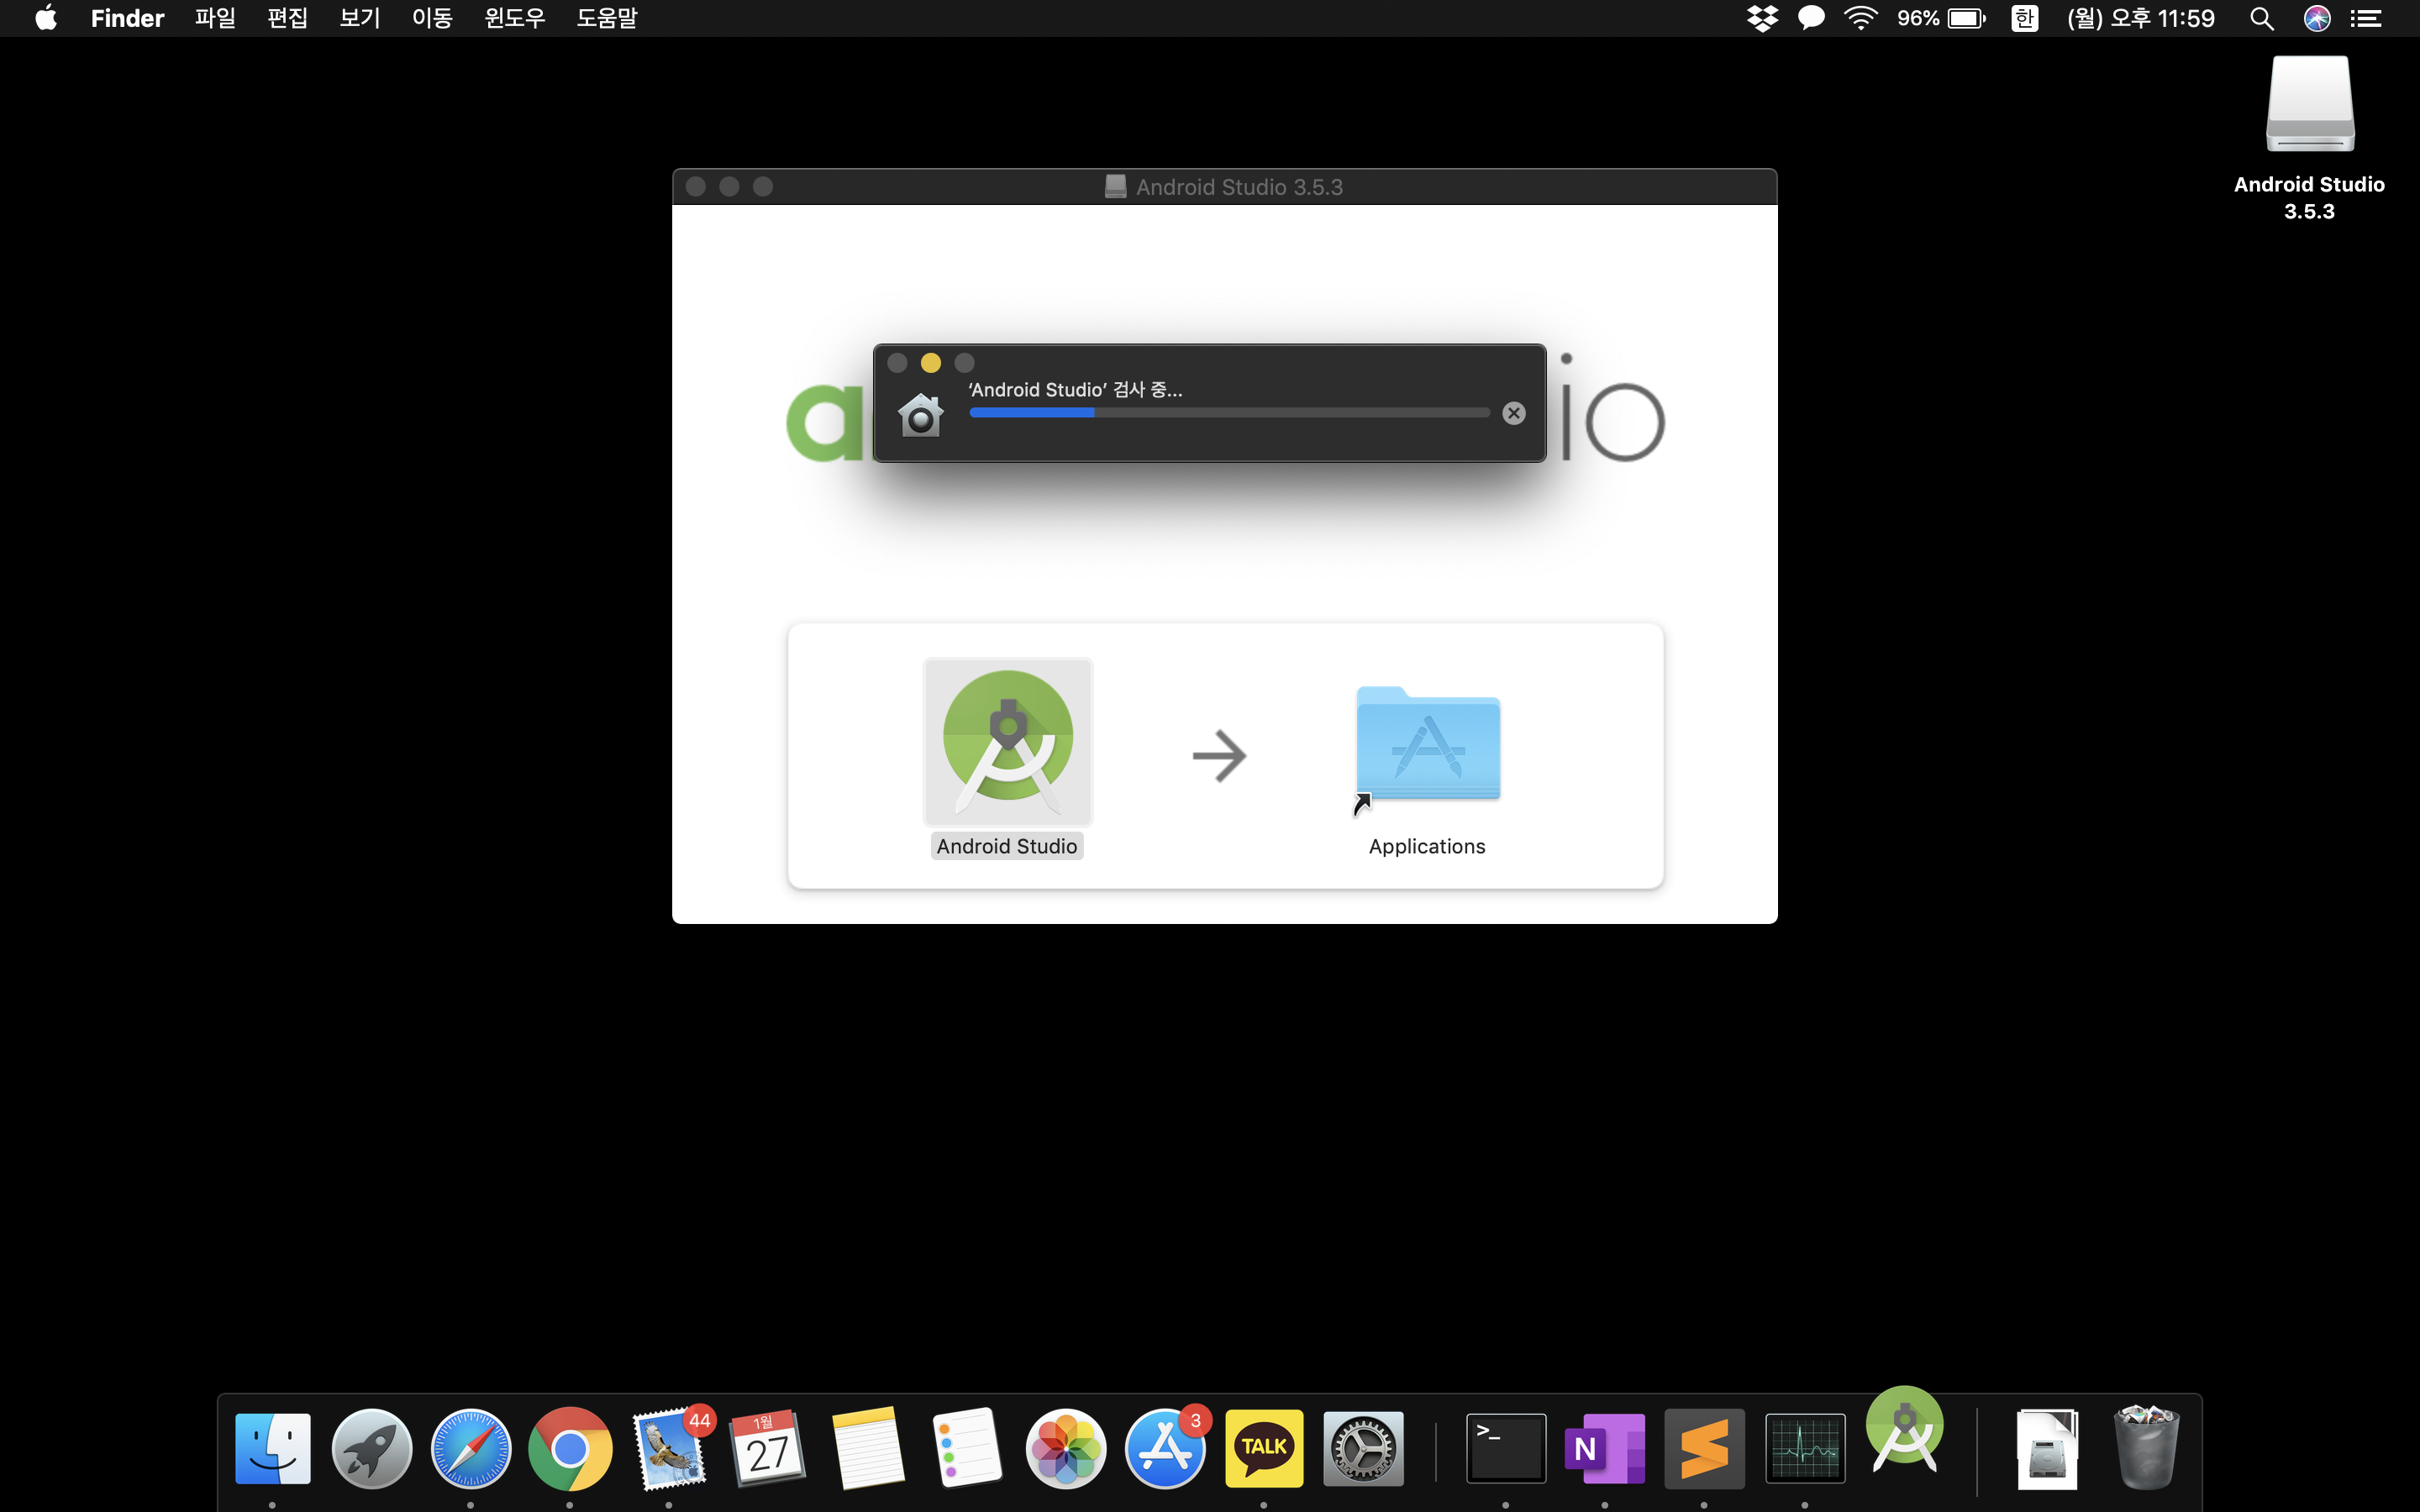Screen dimensions: 2420x1512
Task: Open KakaoTalk from the Dock
Action: [1263, 1447]
